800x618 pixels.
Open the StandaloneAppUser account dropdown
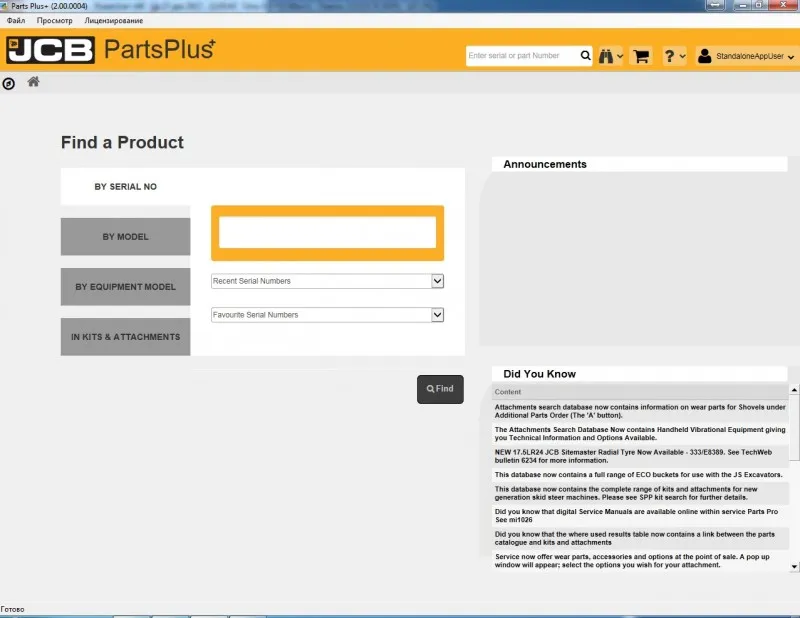[x=791, y=57]
